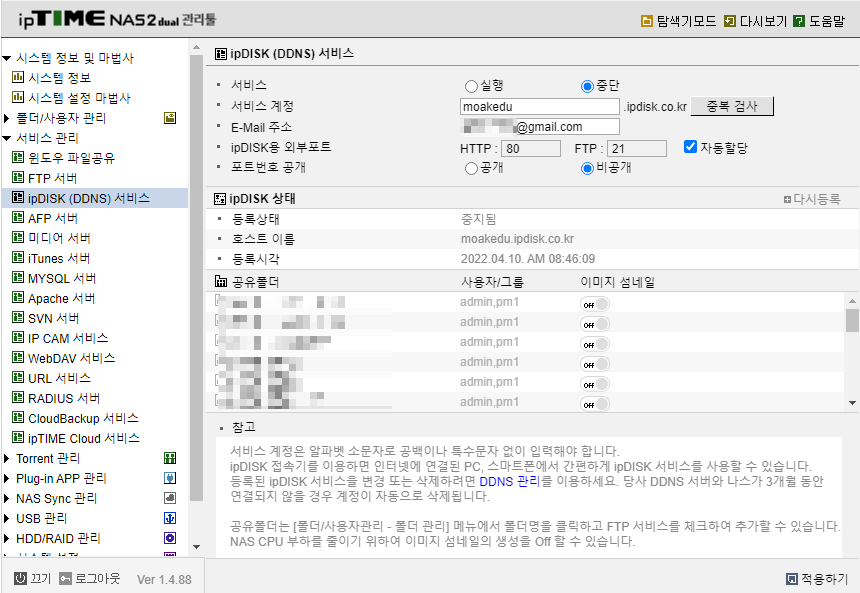Click the 끄기 power icon
The image size is (860, 593).
tap(20, 578)
